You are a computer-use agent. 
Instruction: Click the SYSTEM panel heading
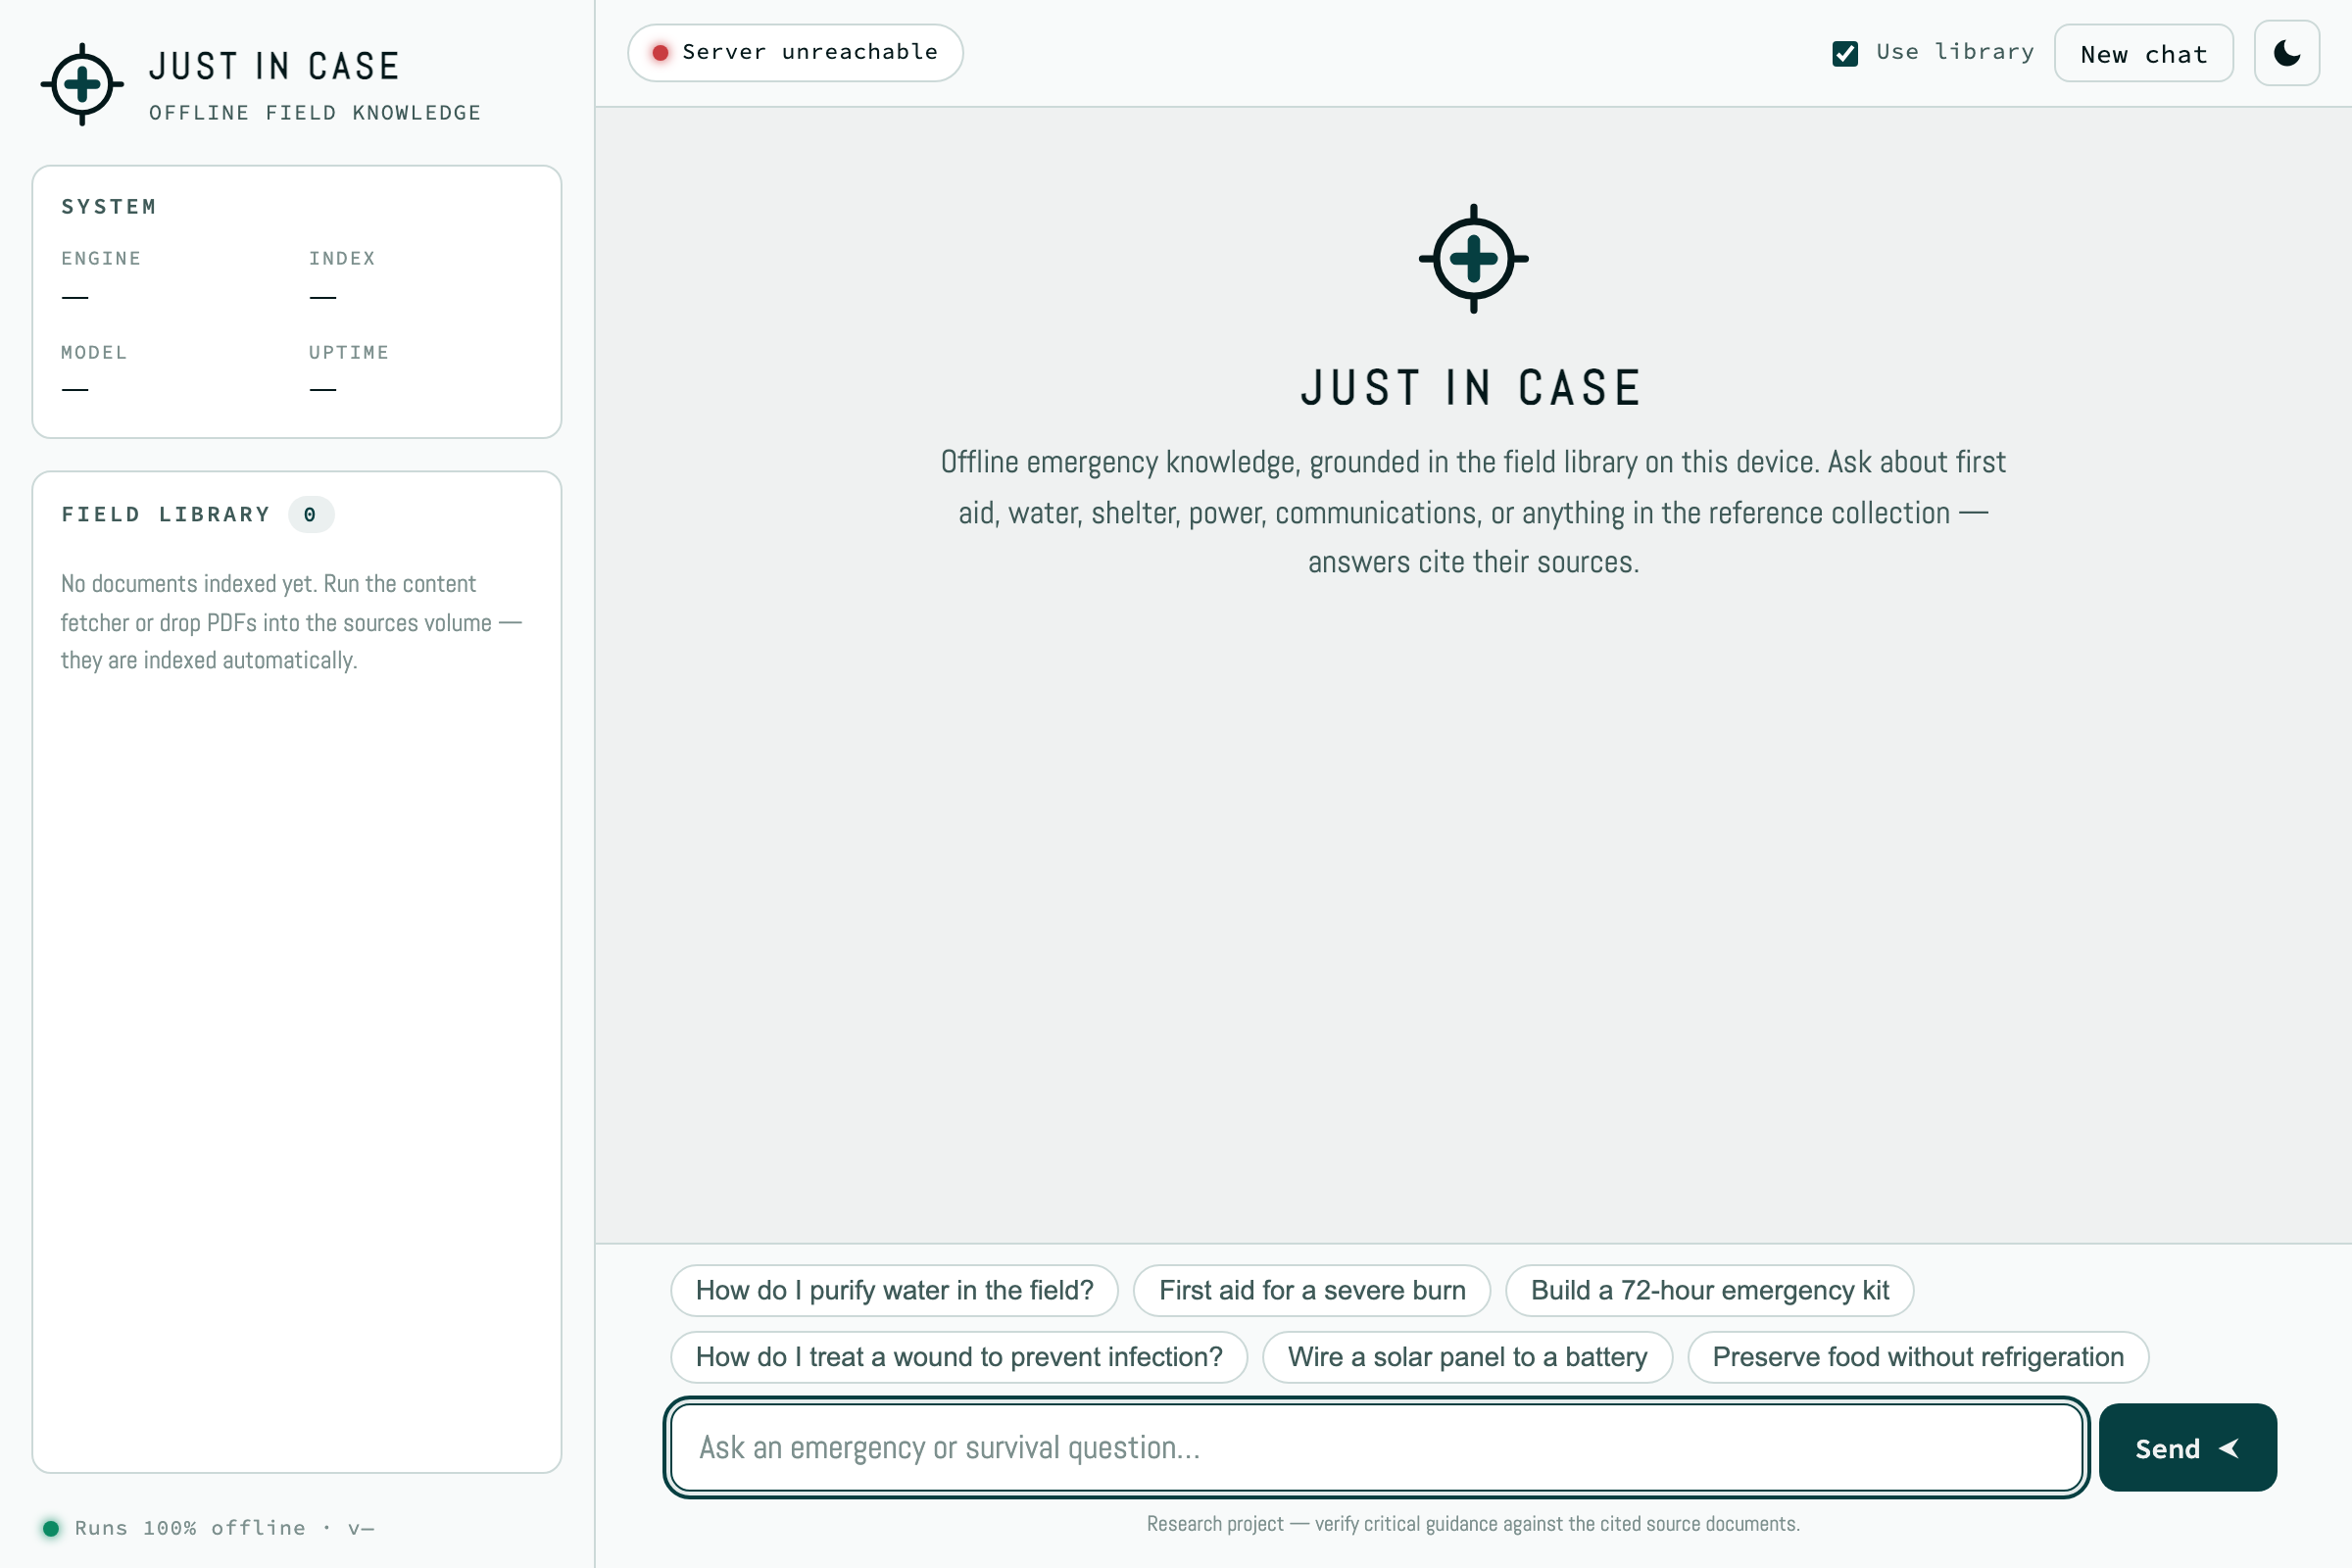coord(109,207)
